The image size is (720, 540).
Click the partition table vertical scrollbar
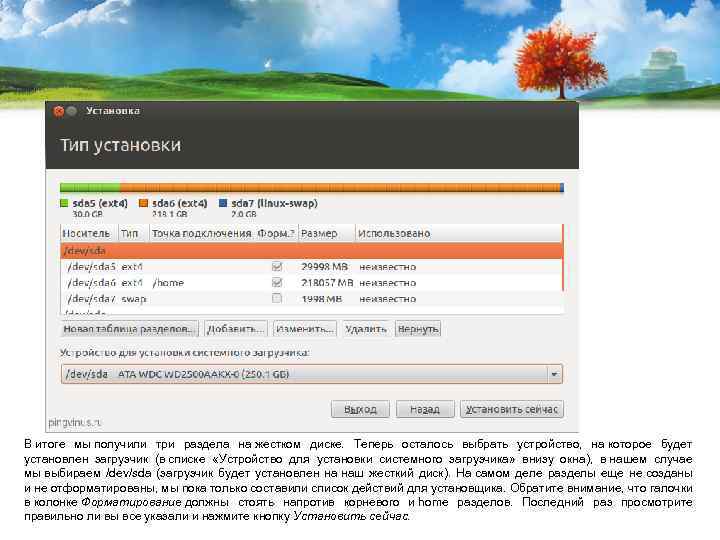(563, 257)
